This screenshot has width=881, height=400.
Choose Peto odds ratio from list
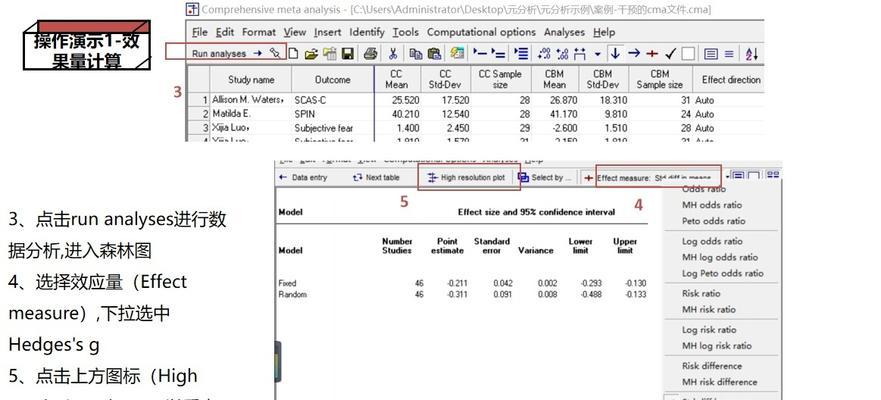[x=714, y=221]
